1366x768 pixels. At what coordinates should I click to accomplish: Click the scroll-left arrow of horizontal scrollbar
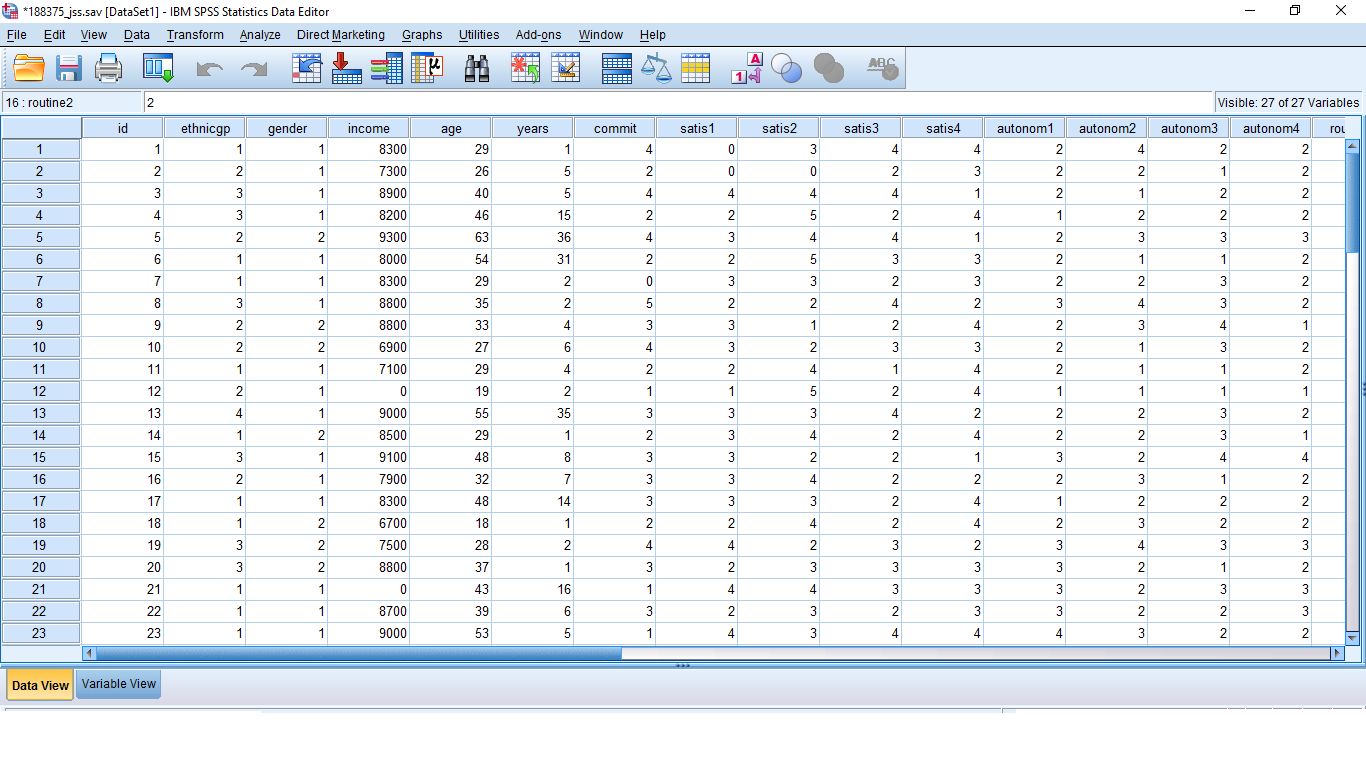(89, 653)
